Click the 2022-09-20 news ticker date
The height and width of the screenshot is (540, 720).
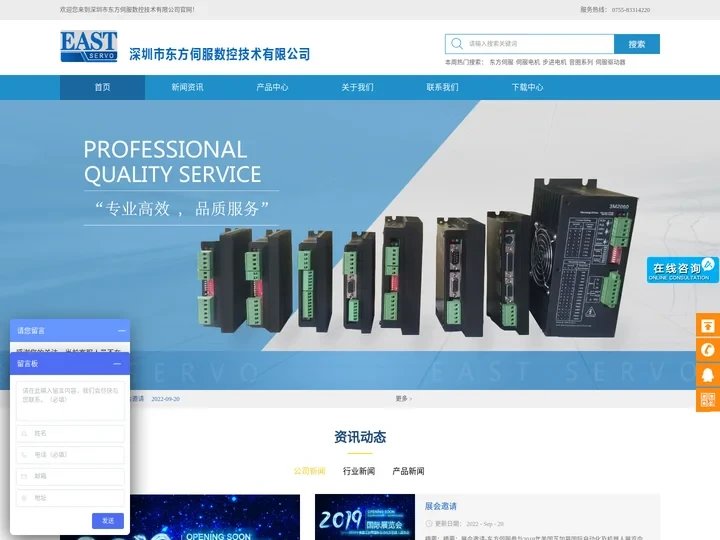pyautogui.click(x=165, y=399)
